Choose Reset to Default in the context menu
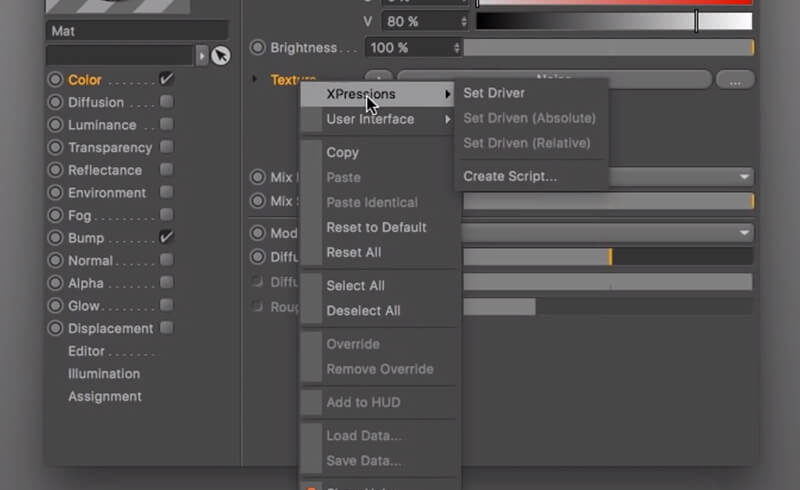The image size is (800, 490). click(x=377, y=227)
